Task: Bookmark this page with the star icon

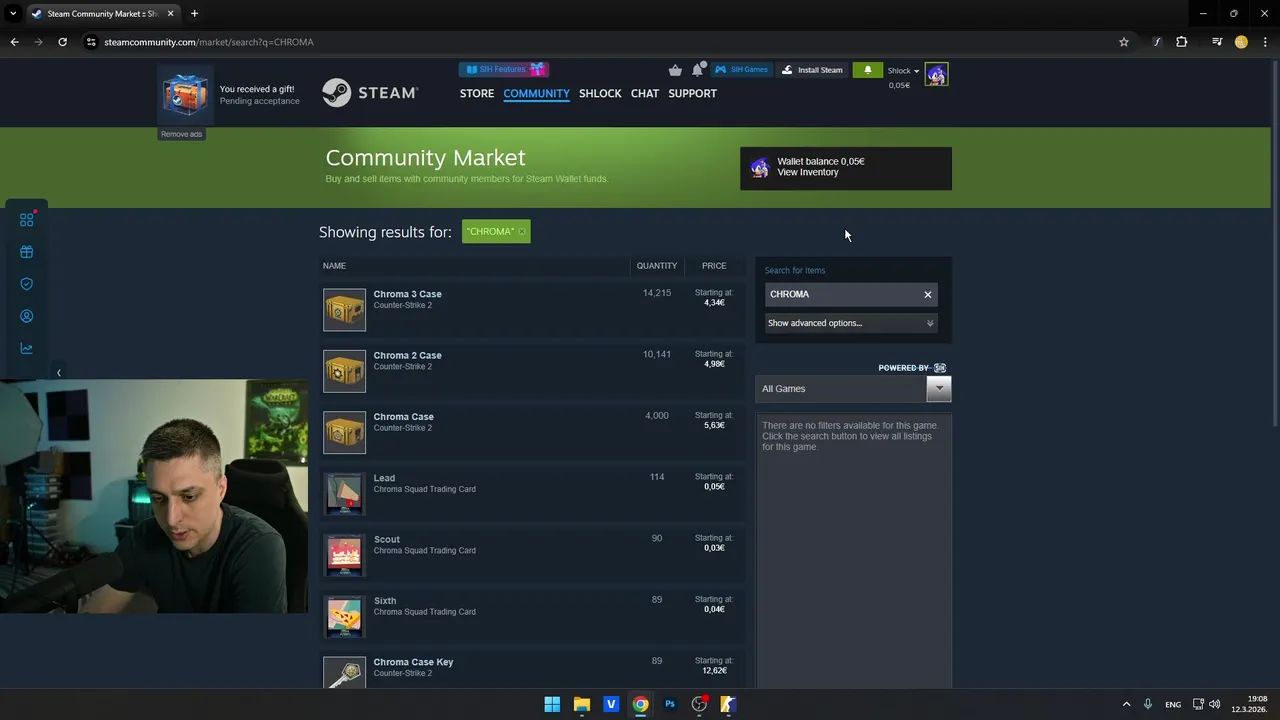Action: coord(1124,42)
